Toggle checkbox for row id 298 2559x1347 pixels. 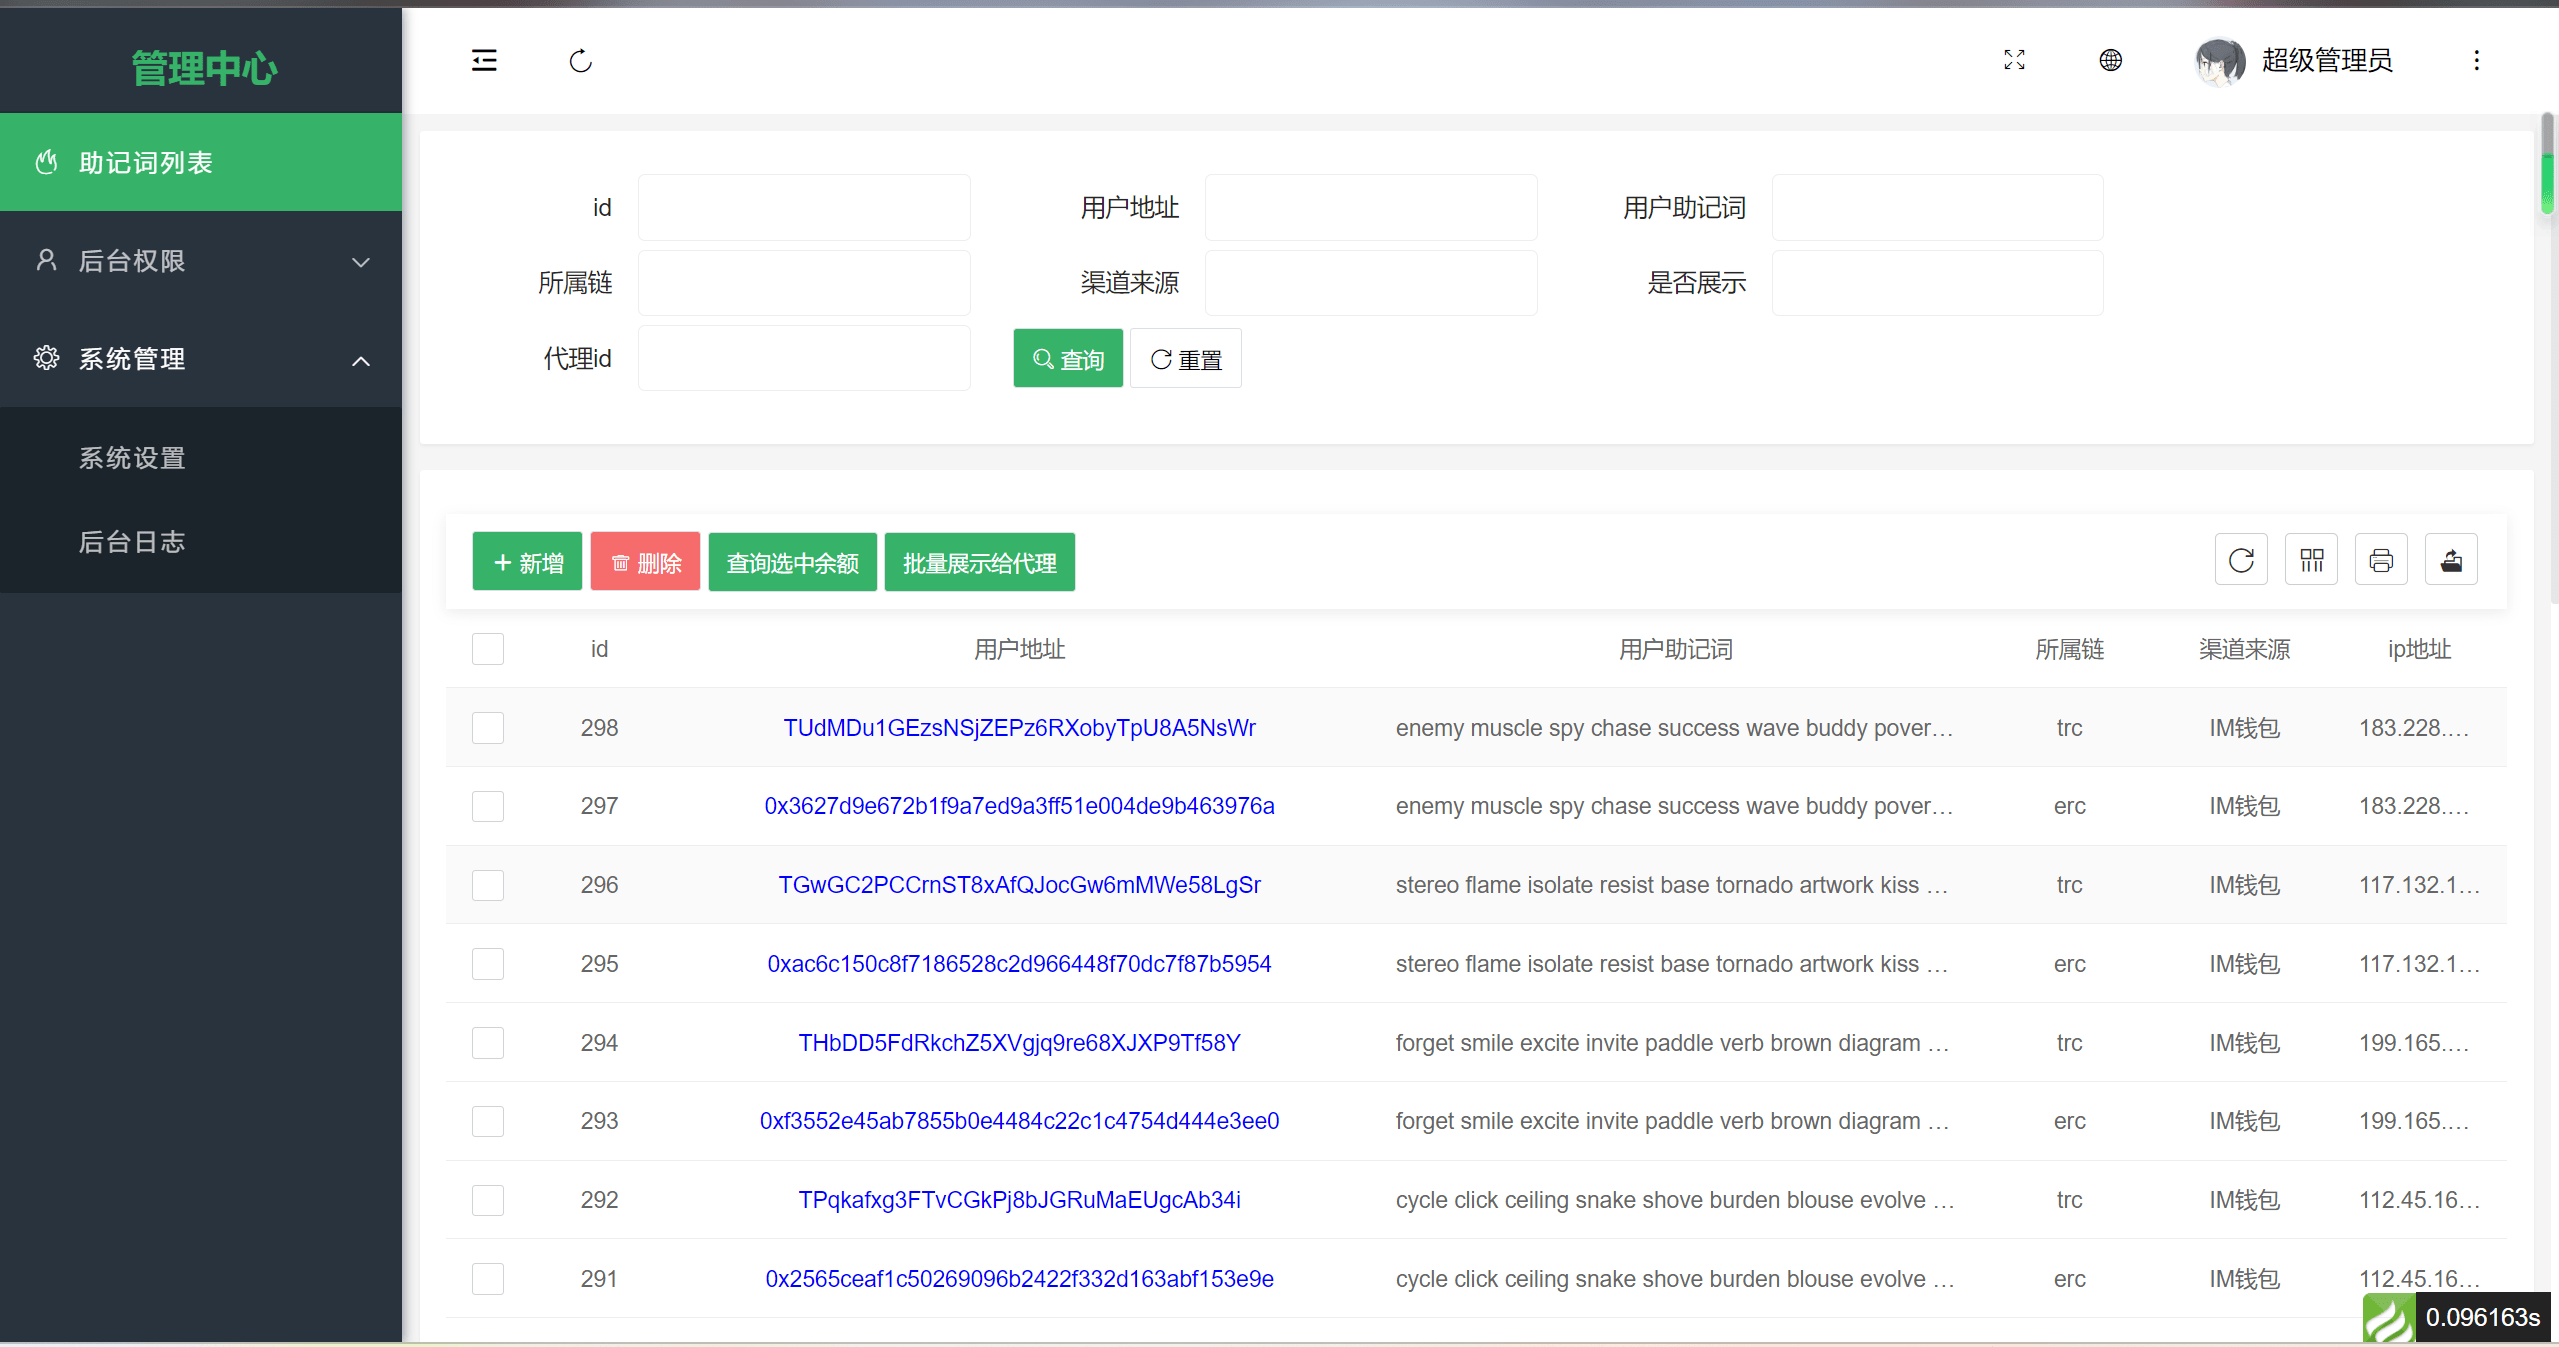487,724
